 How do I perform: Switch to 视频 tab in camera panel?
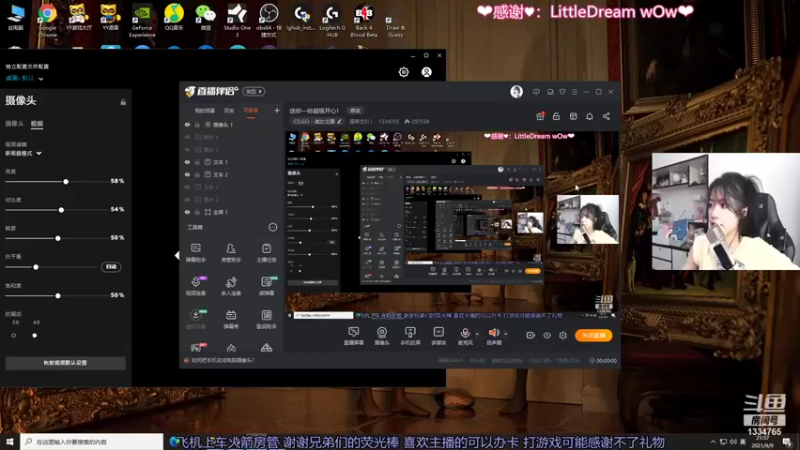[37, 123]
